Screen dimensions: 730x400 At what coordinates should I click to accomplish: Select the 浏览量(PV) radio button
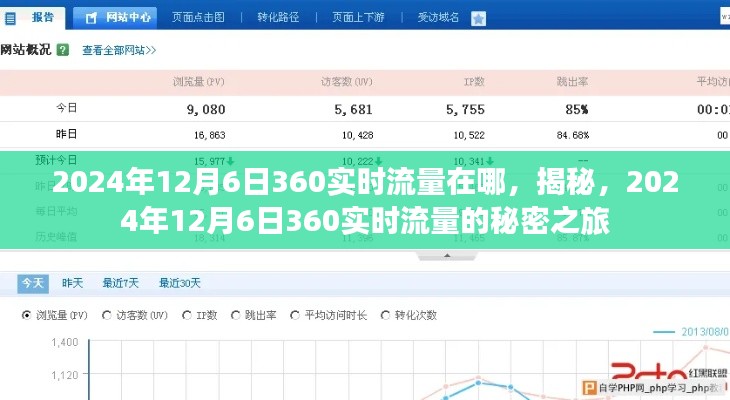coord(27,314)
